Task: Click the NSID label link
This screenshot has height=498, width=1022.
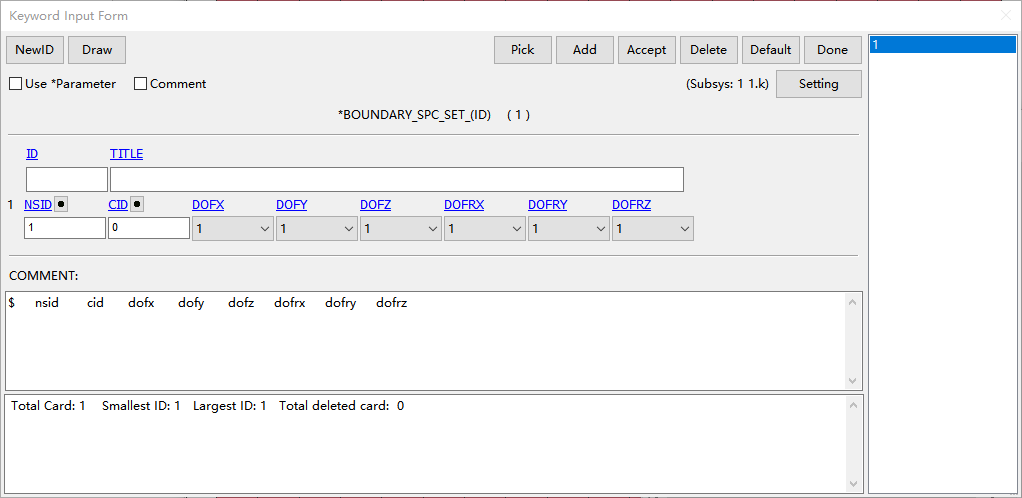Action: [38, 205]
